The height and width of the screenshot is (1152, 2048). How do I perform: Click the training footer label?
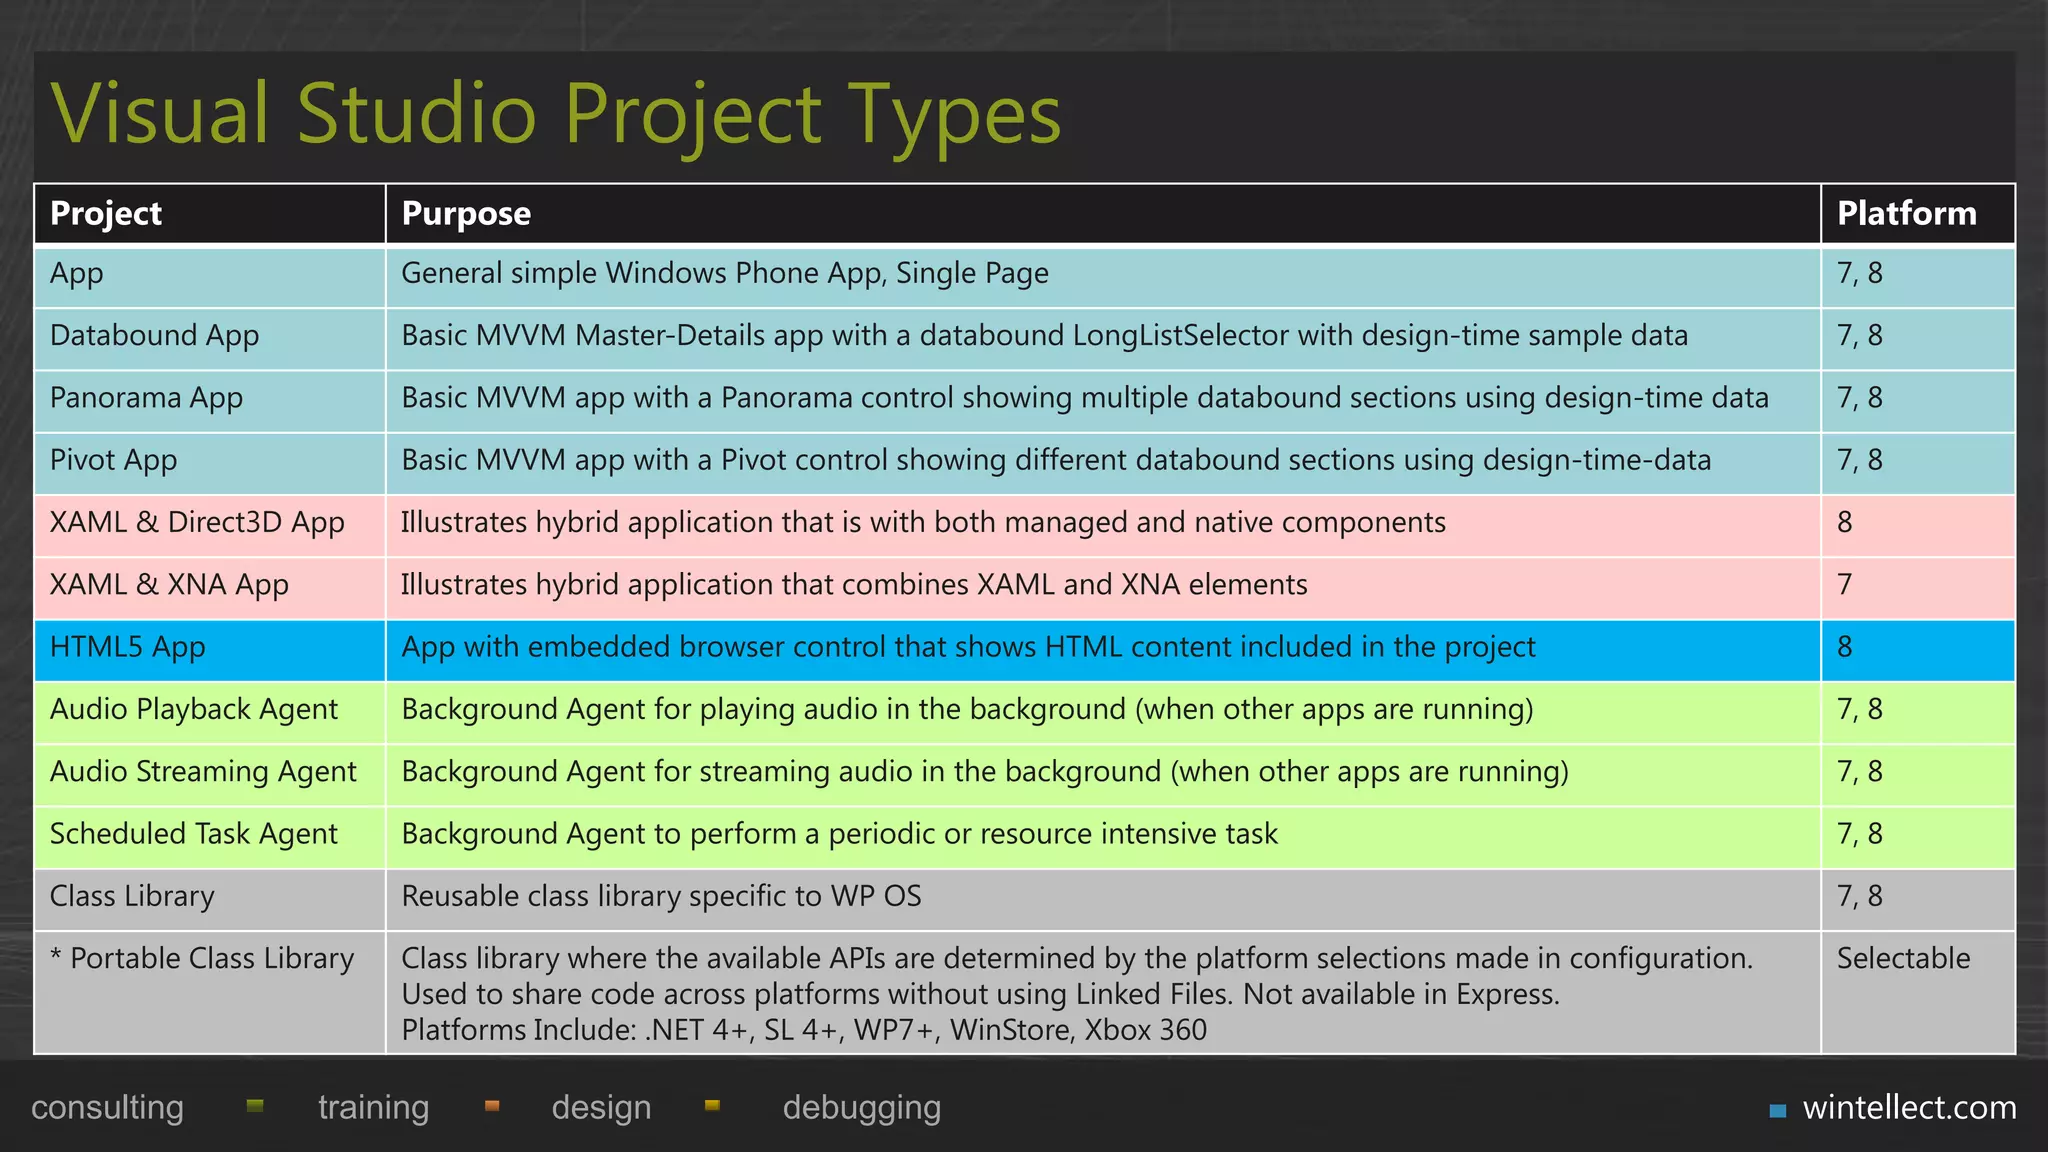[373, 1108]
